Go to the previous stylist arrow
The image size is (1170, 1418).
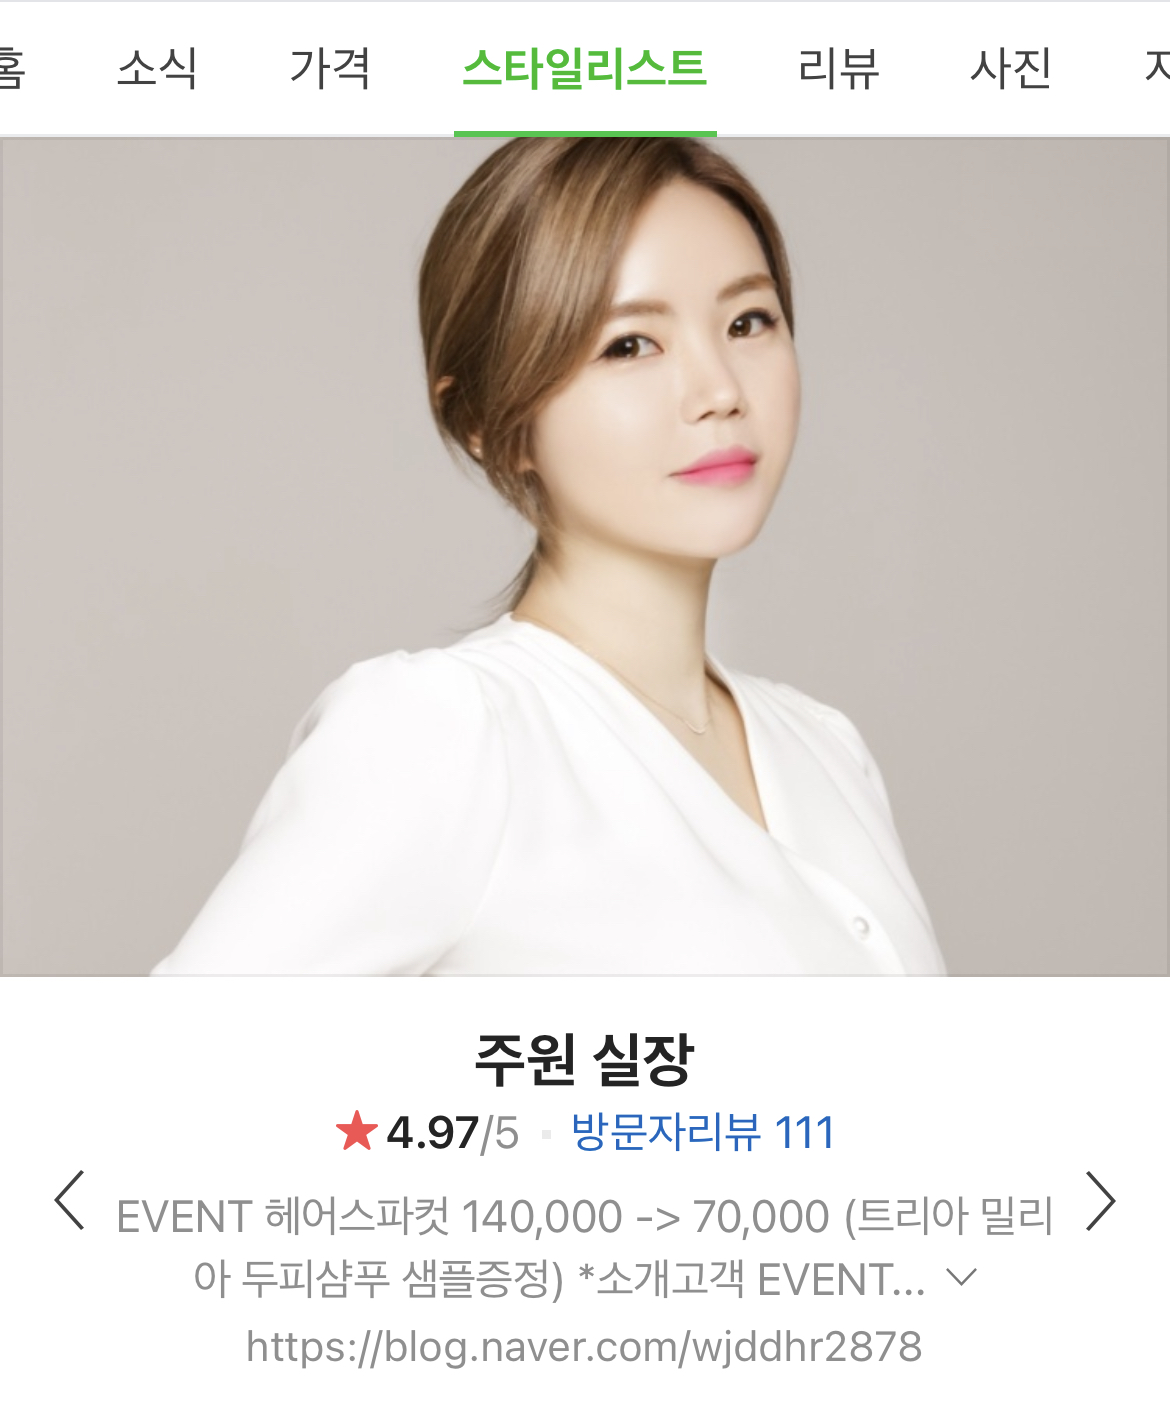coord(70,1200)
